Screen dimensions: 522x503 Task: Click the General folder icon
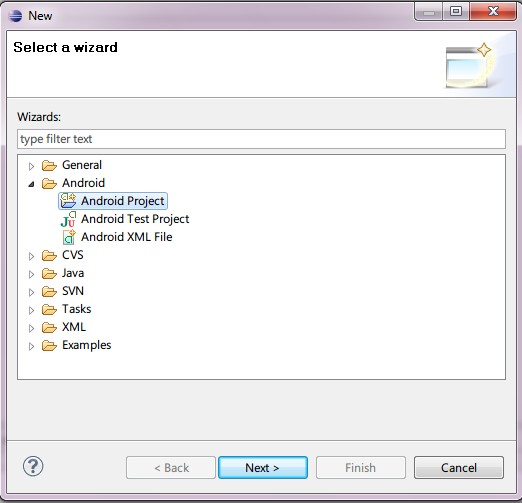click(x=49, y=165)
